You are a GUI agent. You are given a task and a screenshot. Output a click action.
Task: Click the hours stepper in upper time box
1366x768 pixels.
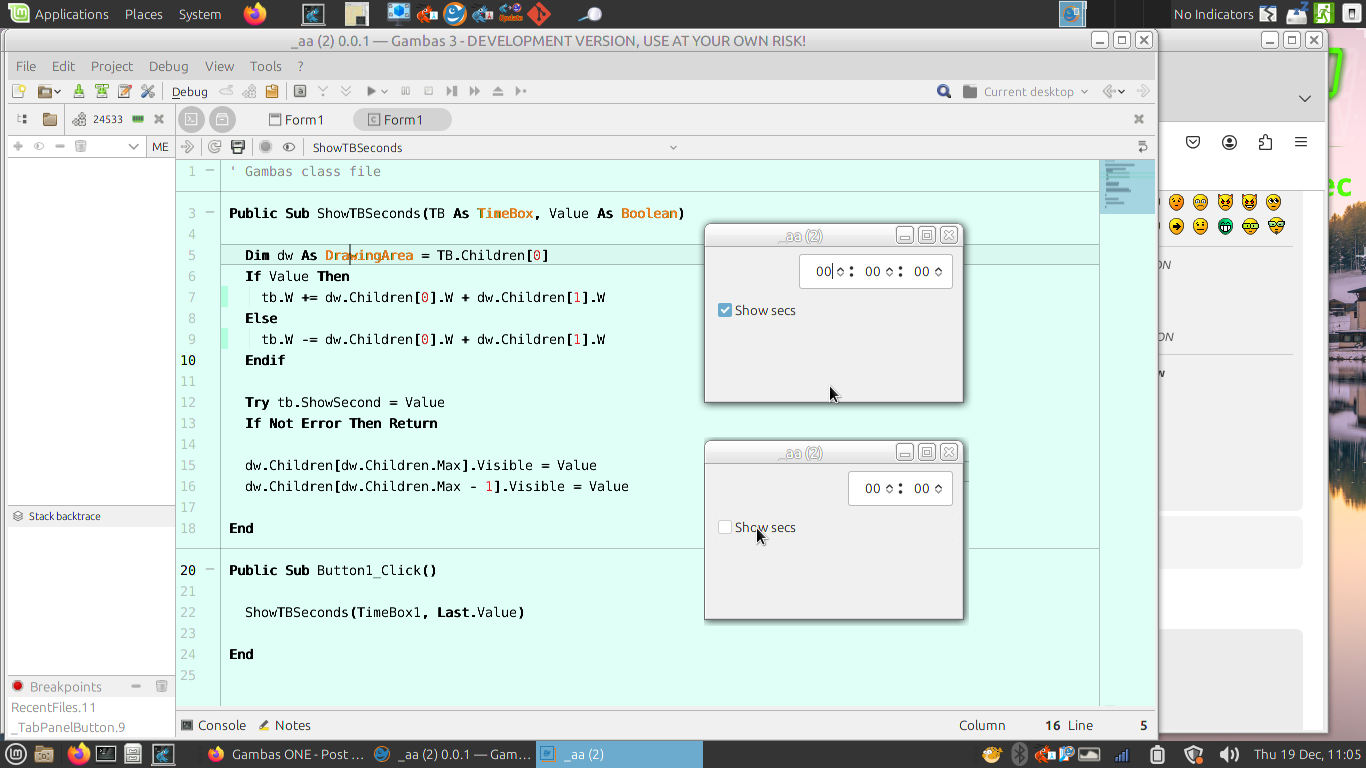pos(840,272)
